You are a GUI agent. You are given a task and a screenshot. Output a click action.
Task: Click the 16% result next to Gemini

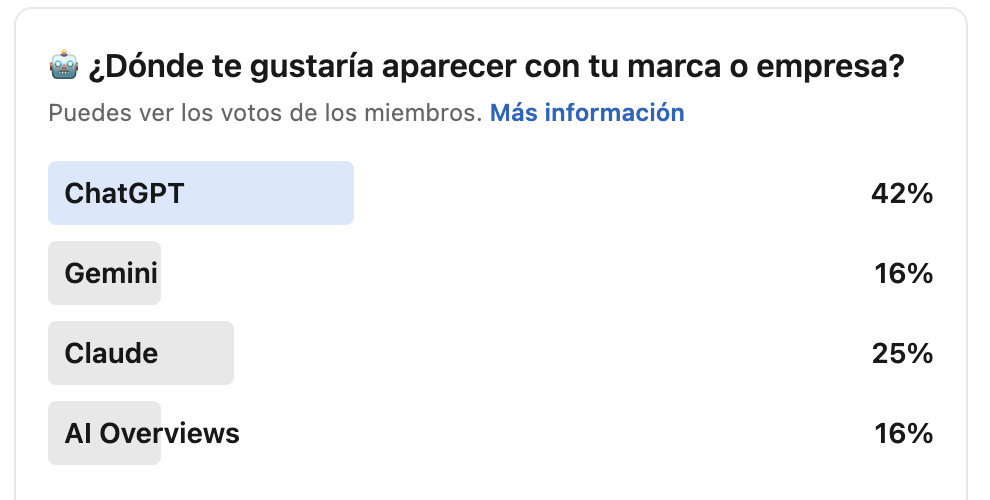904,273
